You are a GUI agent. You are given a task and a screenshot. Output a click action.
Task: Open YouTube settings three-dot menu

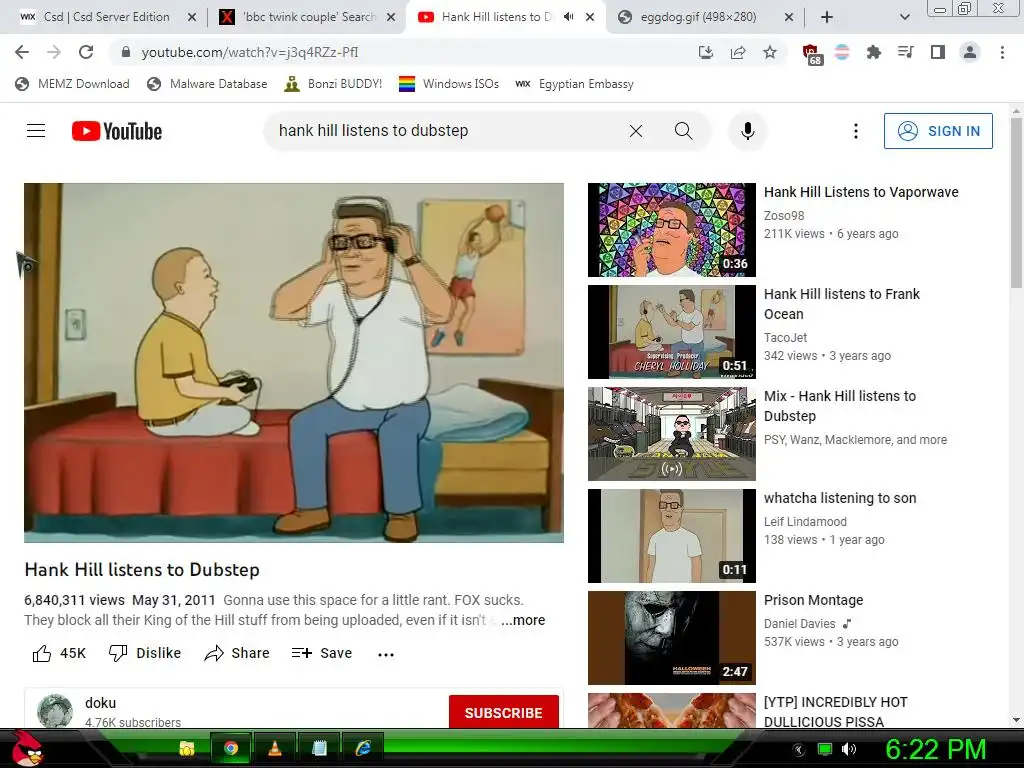click(856, 131)
